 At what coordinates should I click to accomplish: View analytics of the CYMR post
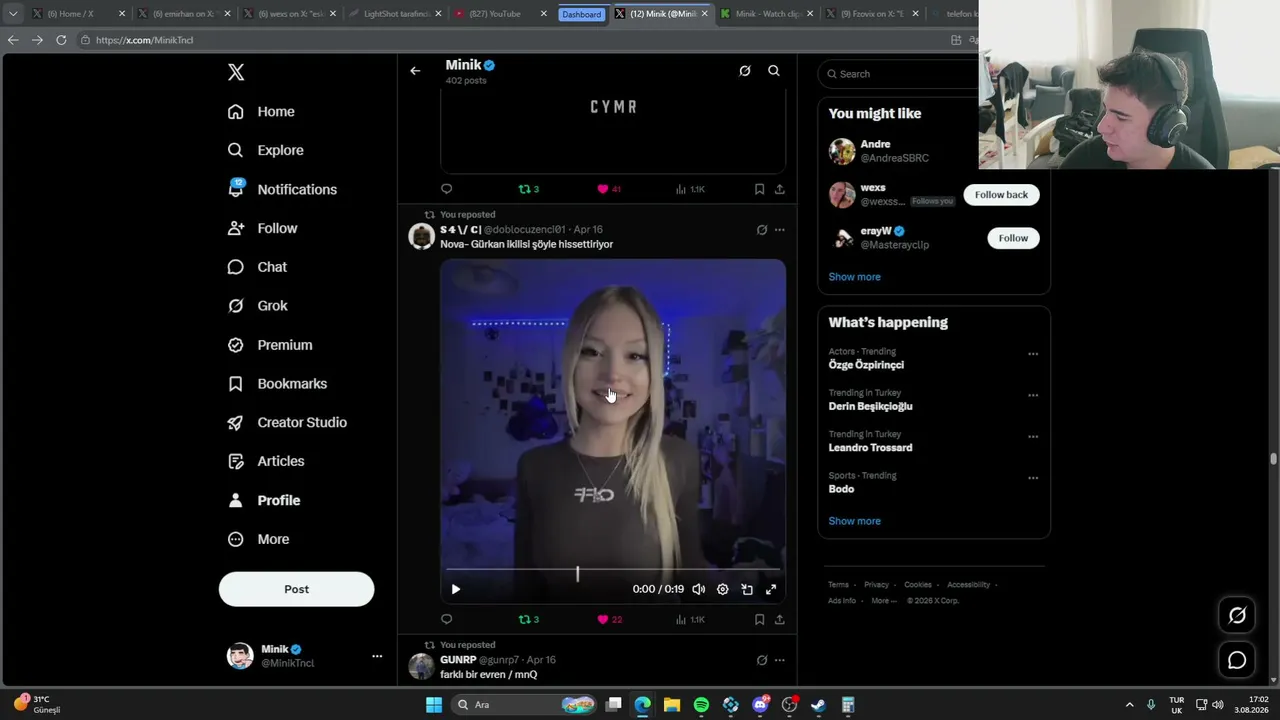point(690,189)
